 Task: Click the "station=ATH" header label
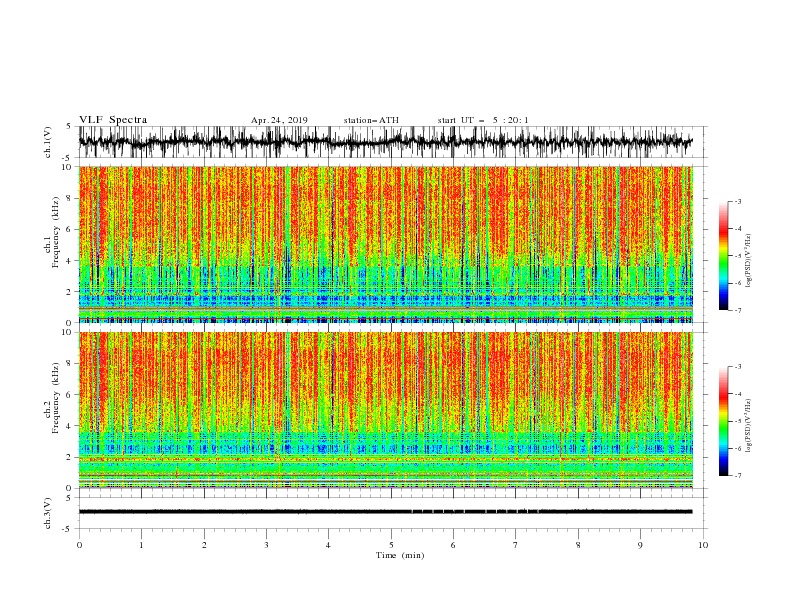tap(371, 120)
